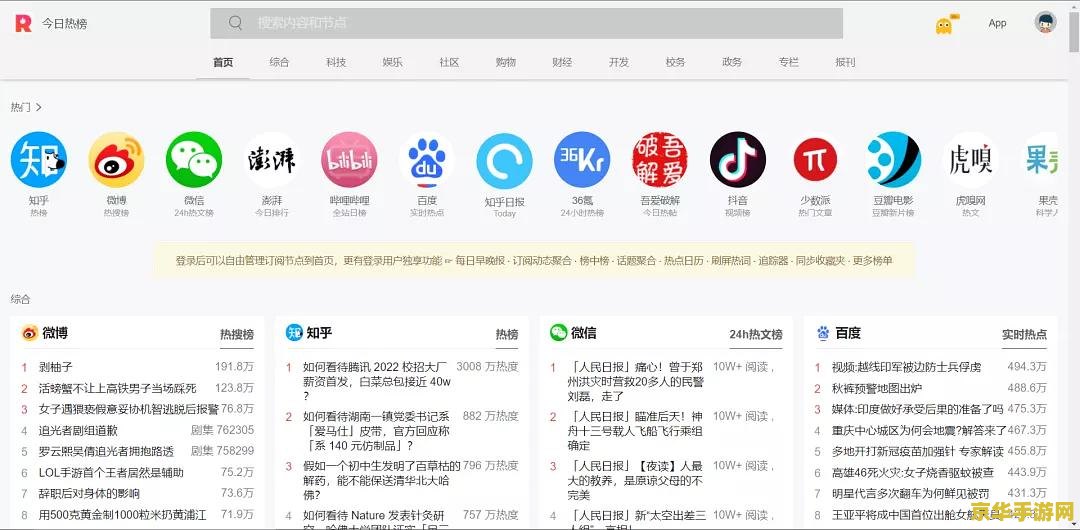Open the 百度 实时热点 link
The height and width of the screenshot is (530, 1080).
tap(1024, 334)
